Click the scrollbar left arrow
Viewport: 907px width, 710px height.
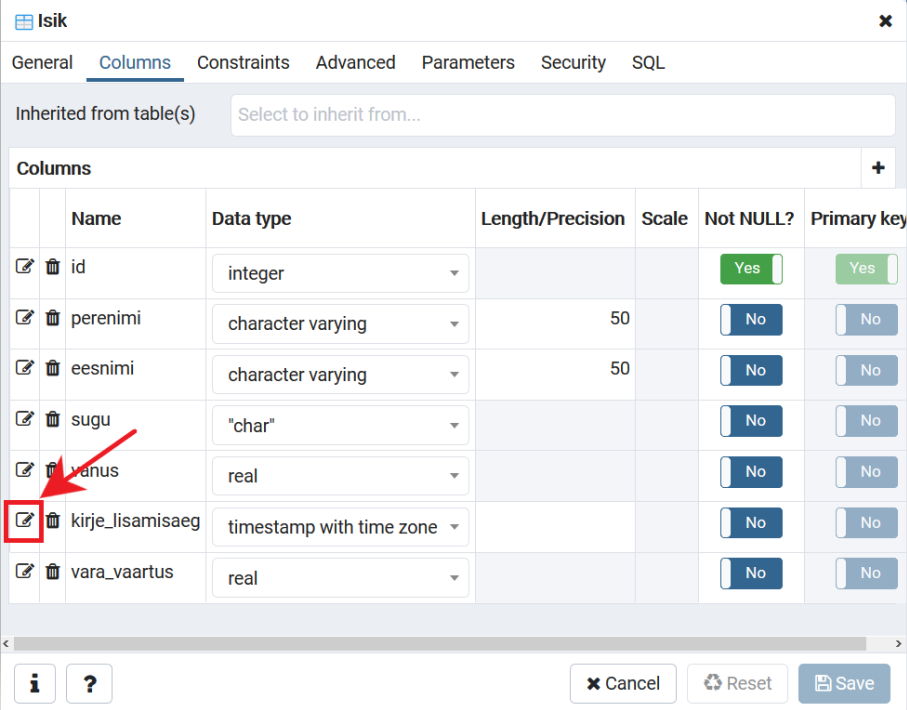tap(6, 643)
